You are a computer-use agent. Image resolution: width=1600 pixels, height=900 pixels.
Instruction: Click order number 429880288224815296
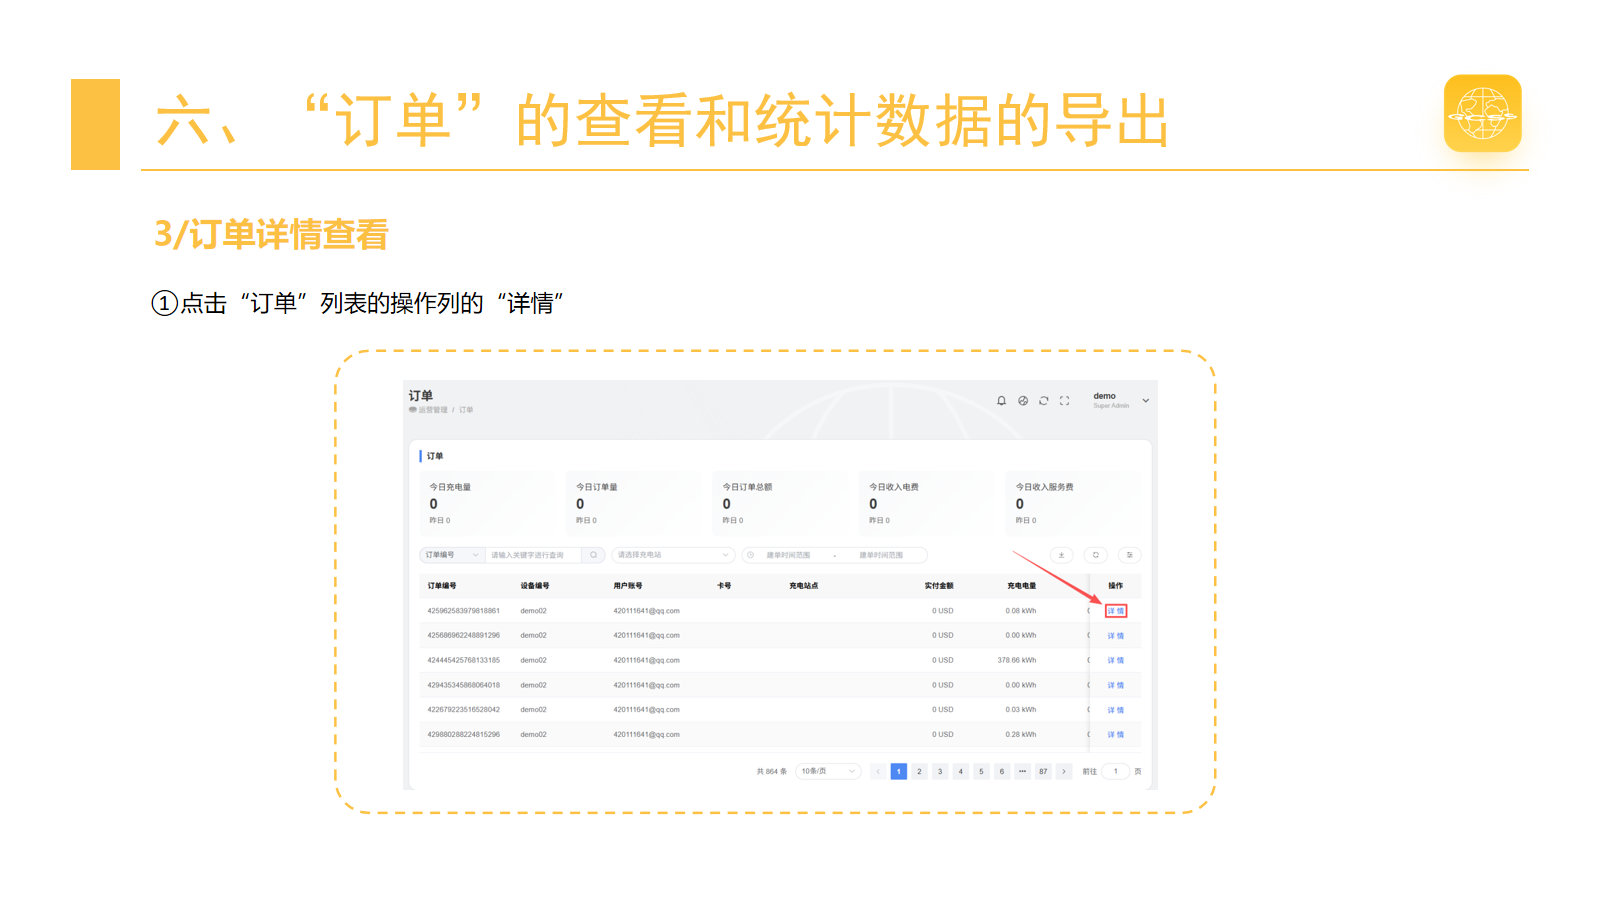coord(463,735)
